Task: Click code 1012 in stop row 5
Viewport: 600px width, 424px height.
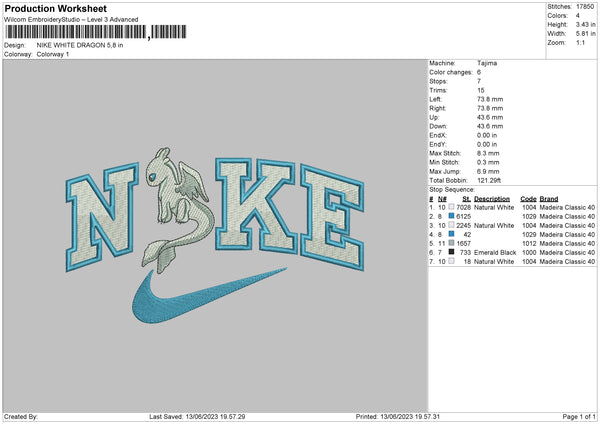Action: [x=529, y=243]
